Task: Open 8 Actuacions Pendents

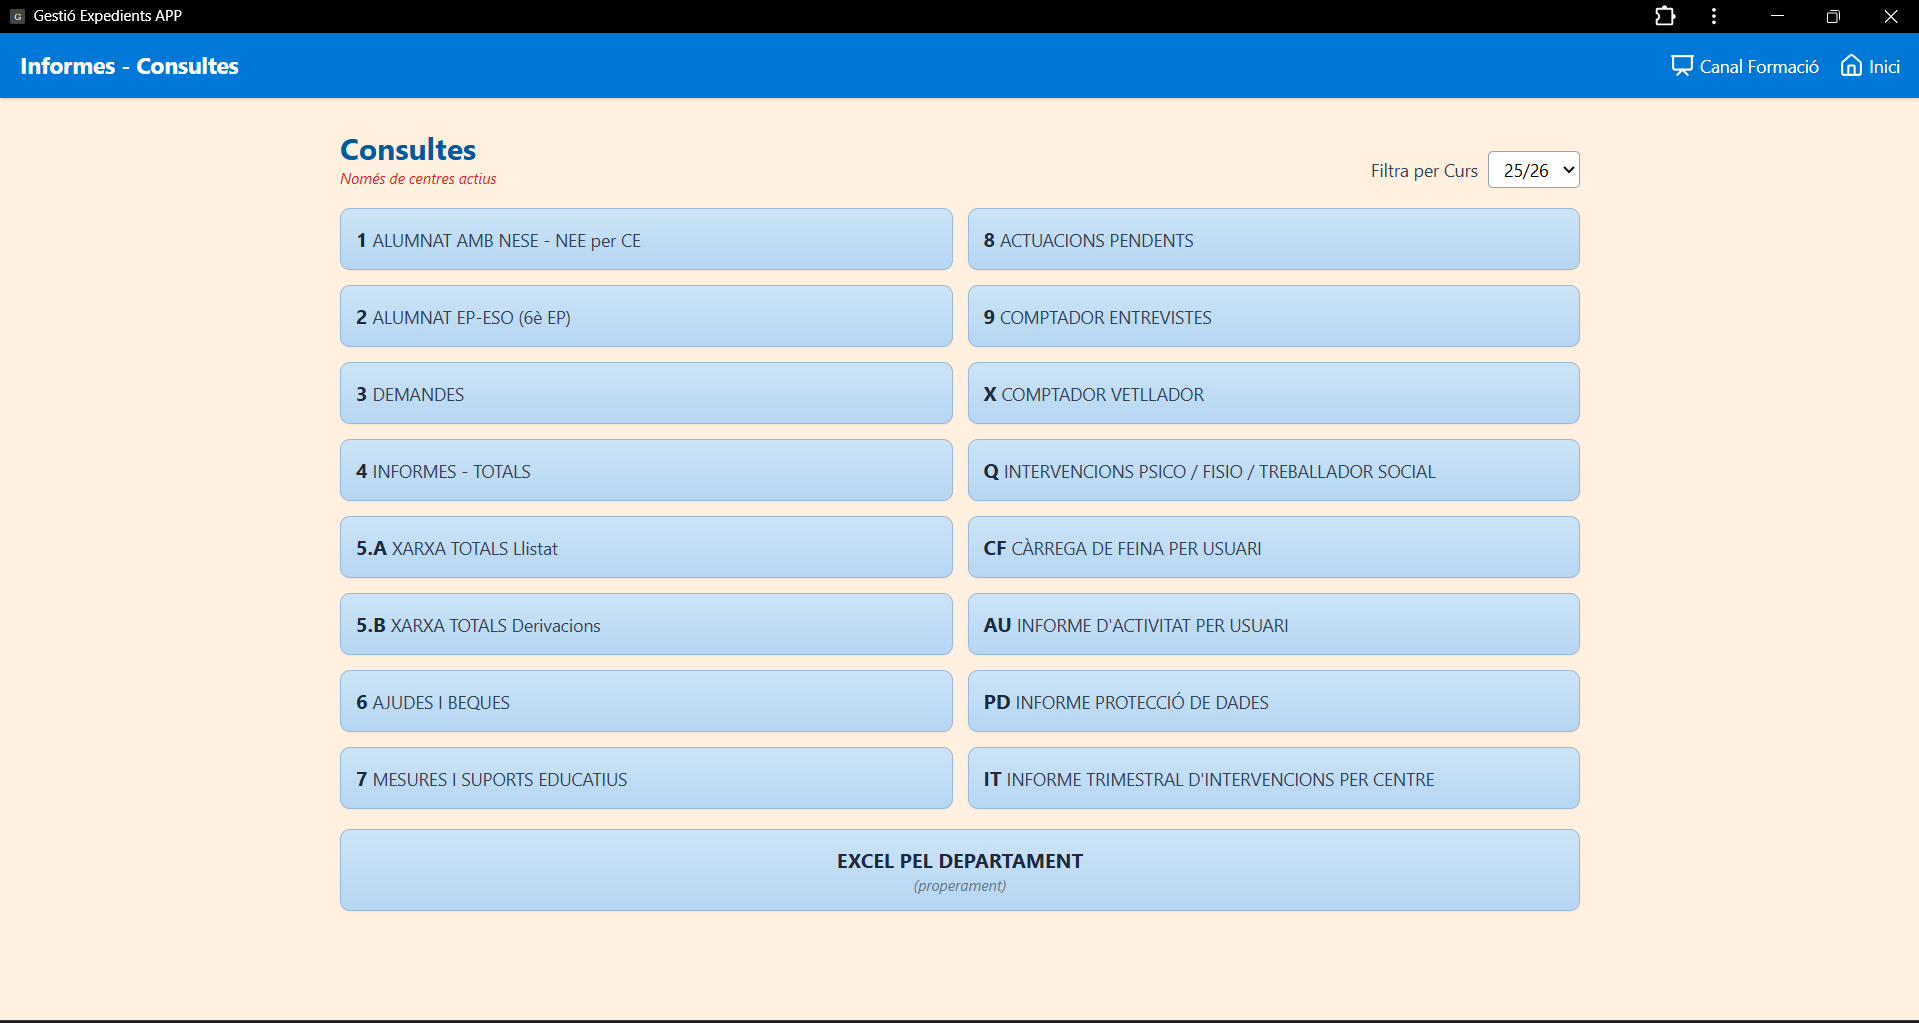Action: [x=1273, y=239]
